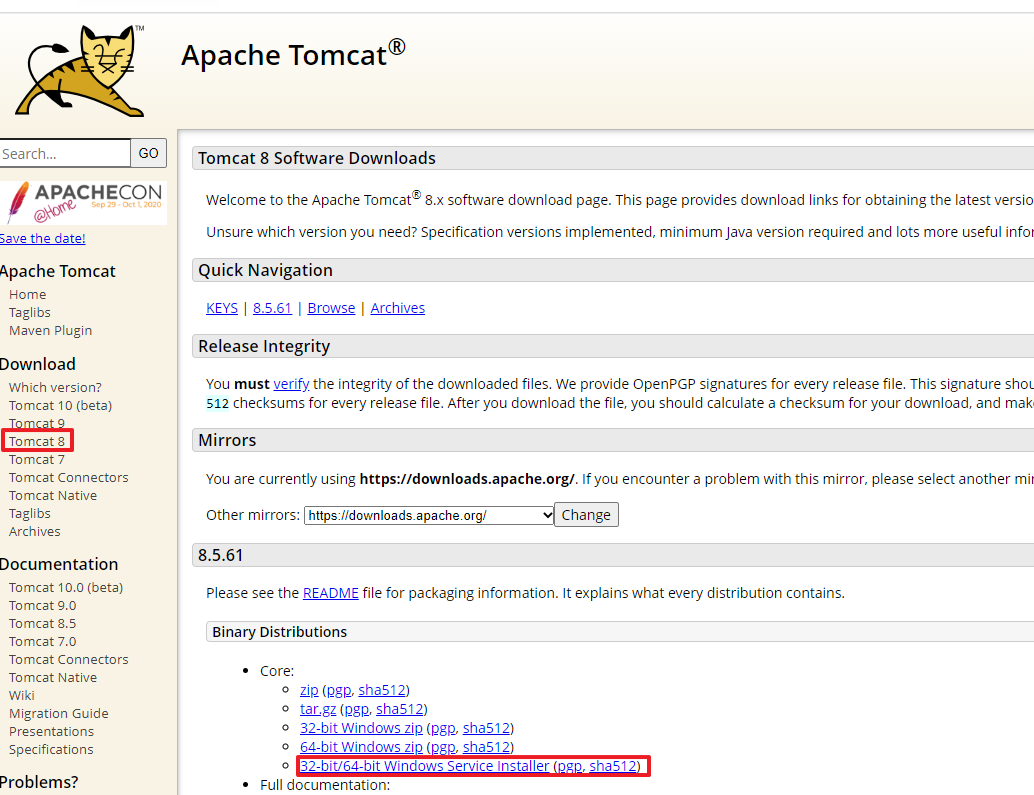Click the GO search button
This screenshot has width=1034, height=795.
pyautogui.click(x=148, y=153)
